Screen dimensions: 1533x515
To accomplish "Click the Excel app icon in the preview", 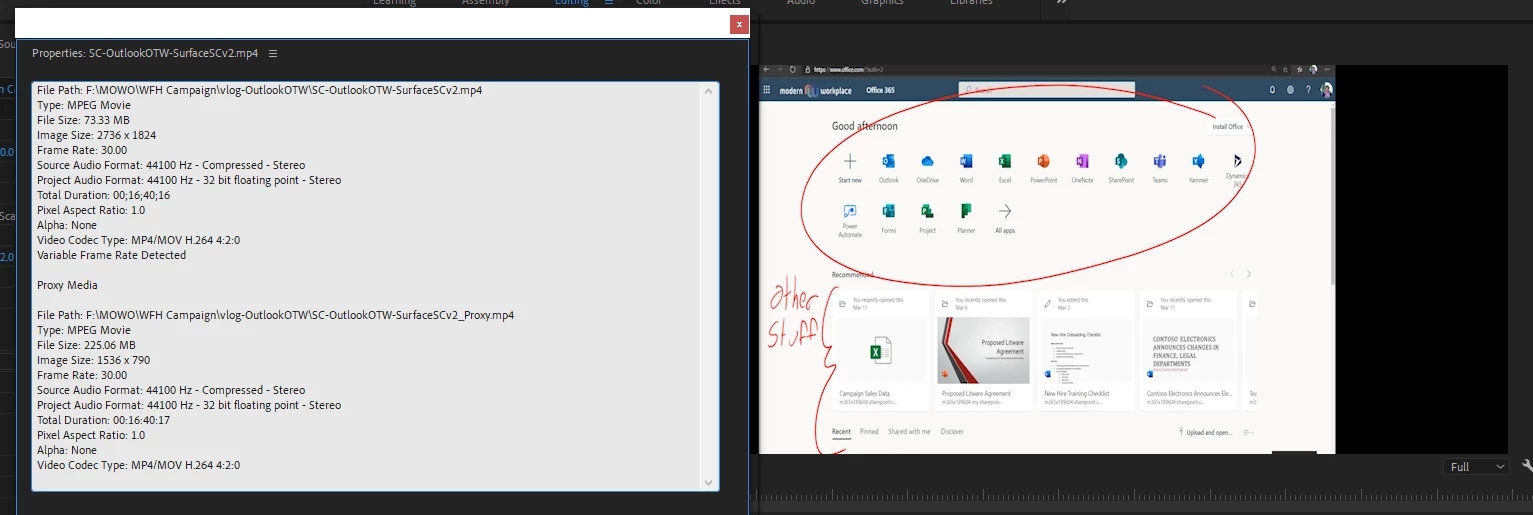I will click(x=1004, y=161).
